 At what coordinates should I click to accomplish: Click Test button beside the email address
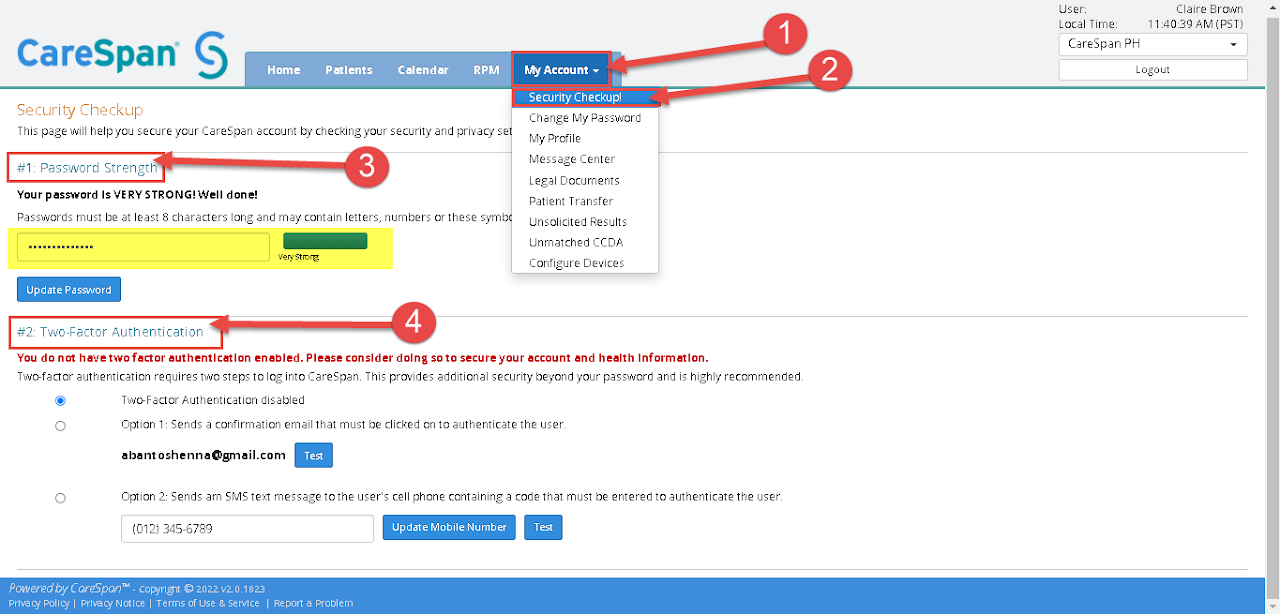(314, 455)
